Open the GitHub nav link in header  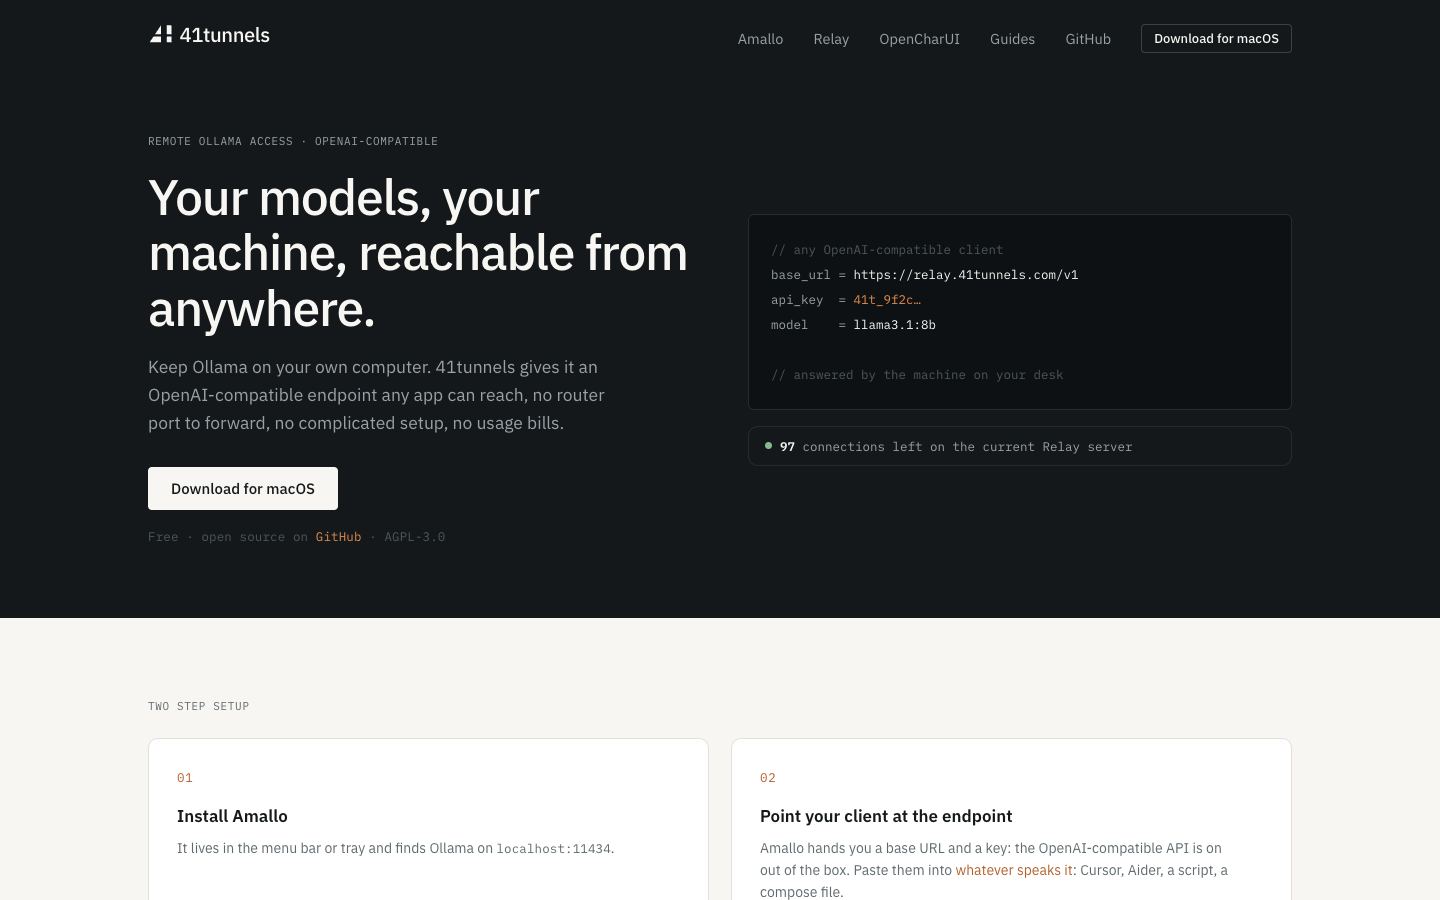tap(1088, 39)
